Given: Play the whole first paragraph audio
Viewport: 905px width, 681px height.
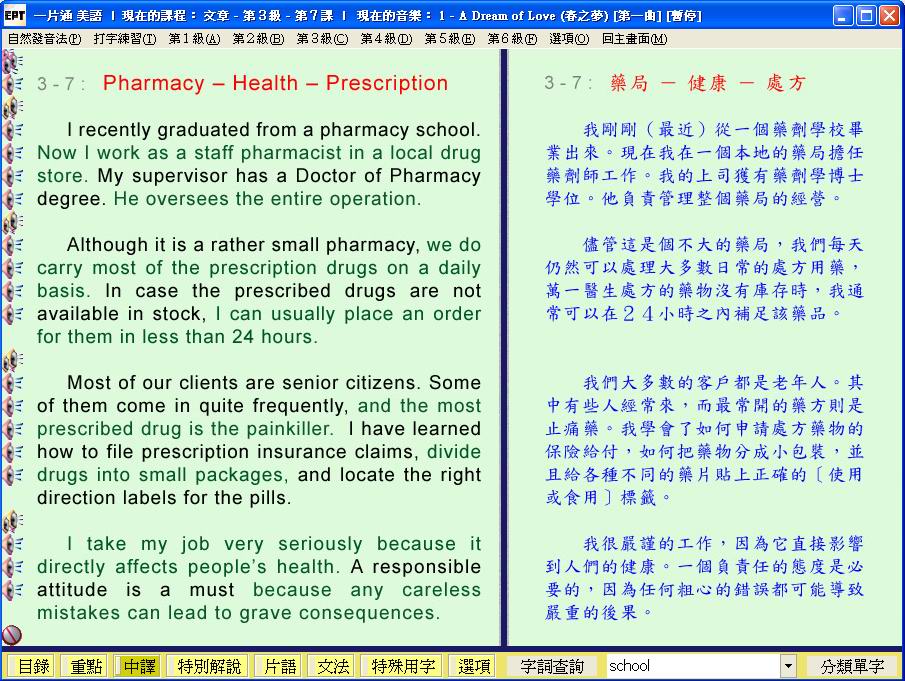Looking at the screenshot, I should coord(12,107).
